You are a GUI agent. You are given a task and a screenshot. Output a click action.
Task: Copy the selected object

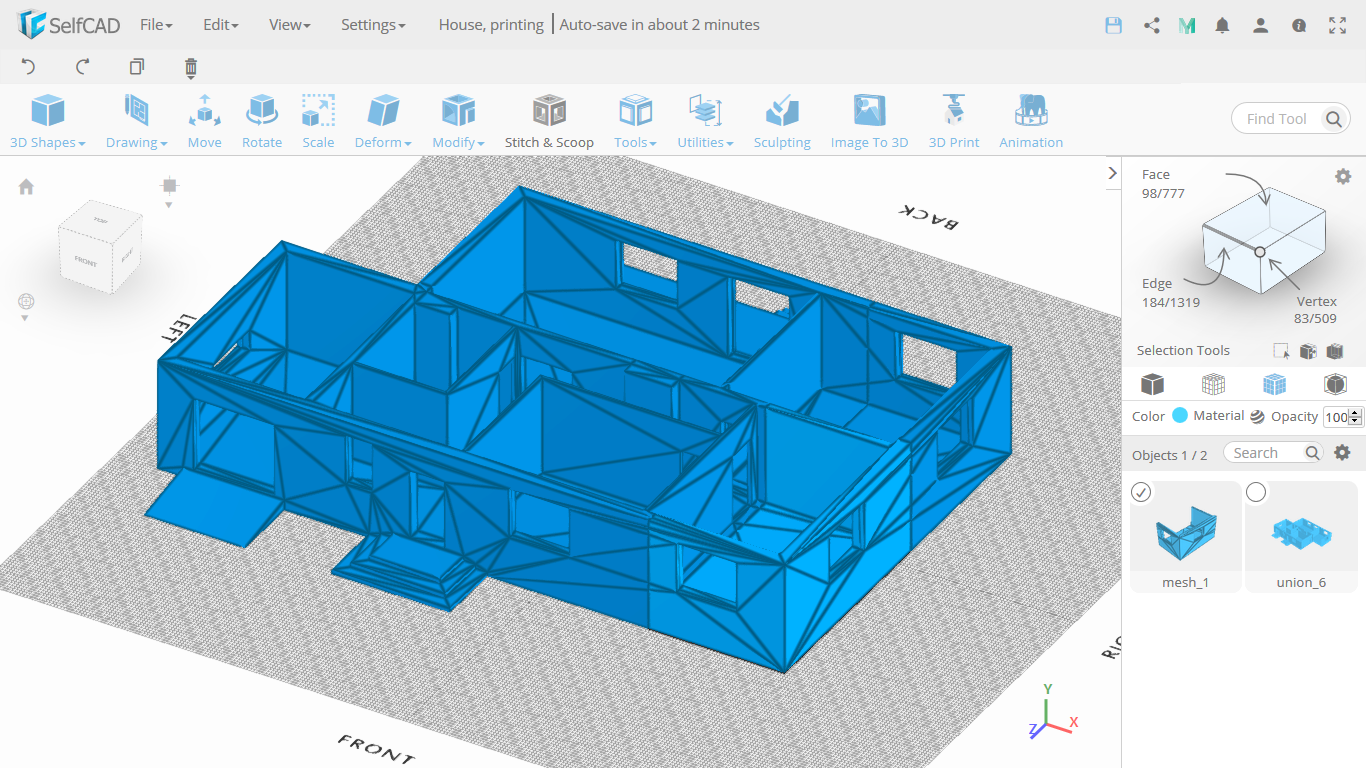coord(137,67)
